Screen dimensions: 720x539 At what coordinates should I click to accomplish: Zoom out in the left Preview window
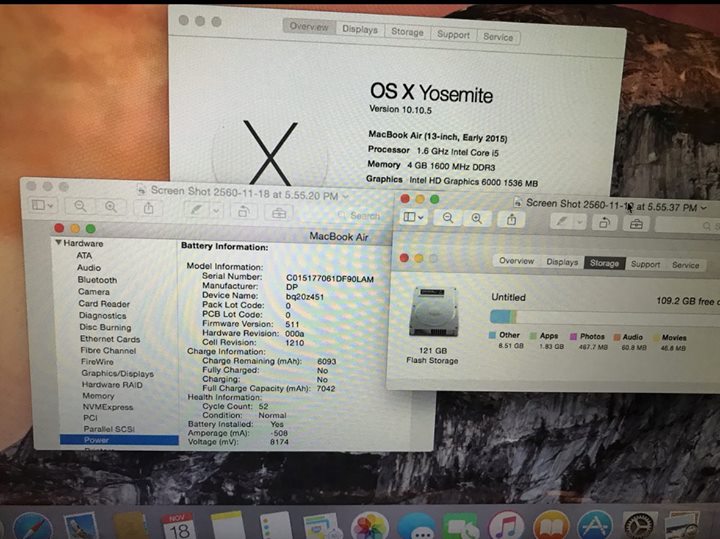pyautogui.click(x=79, y=206)
